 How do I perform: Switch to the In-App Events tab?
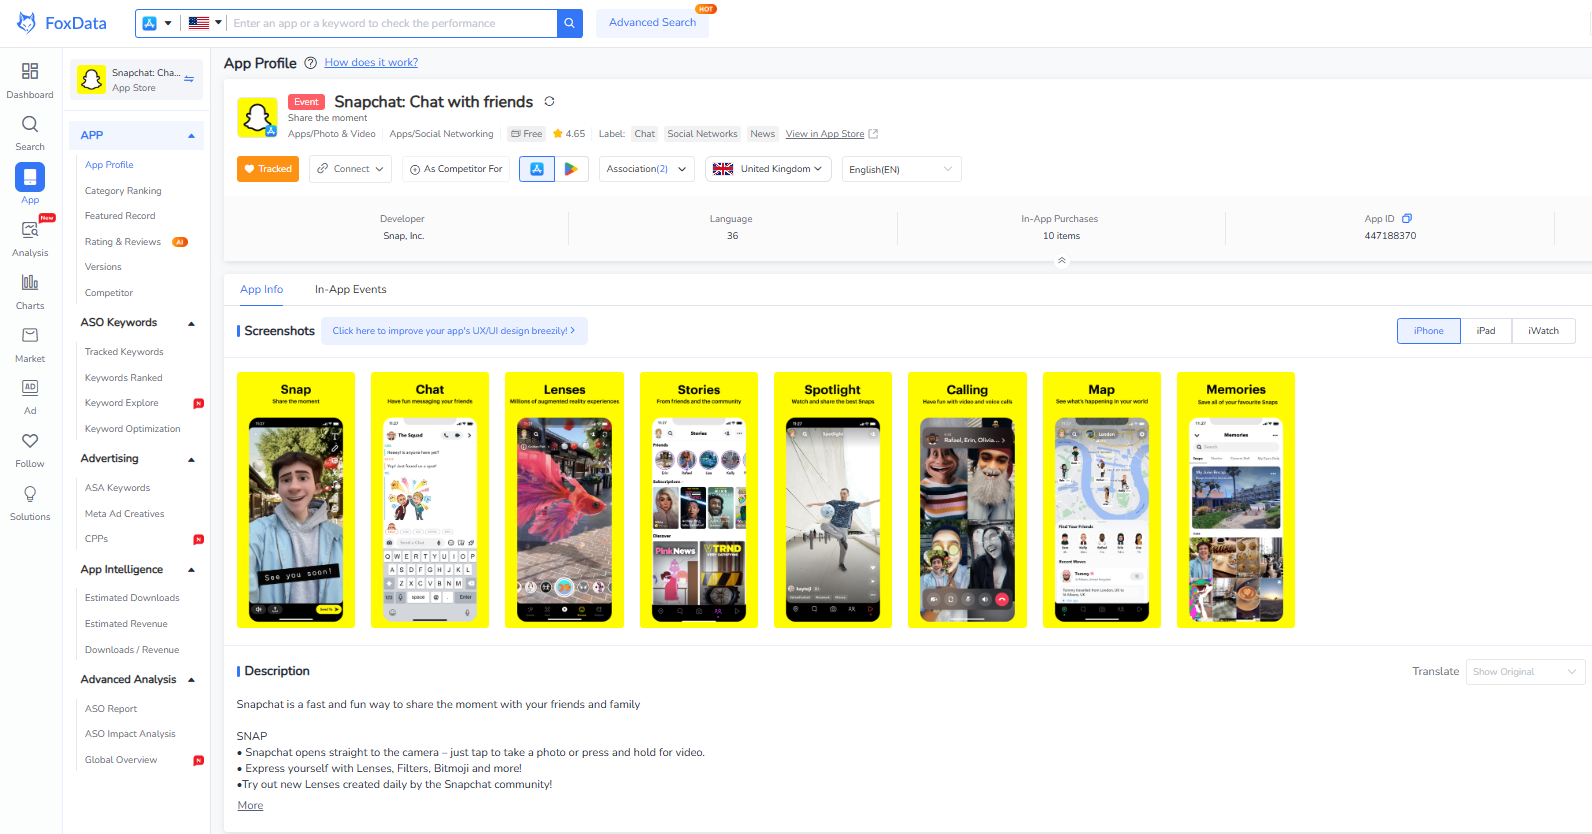click(350, 290)
